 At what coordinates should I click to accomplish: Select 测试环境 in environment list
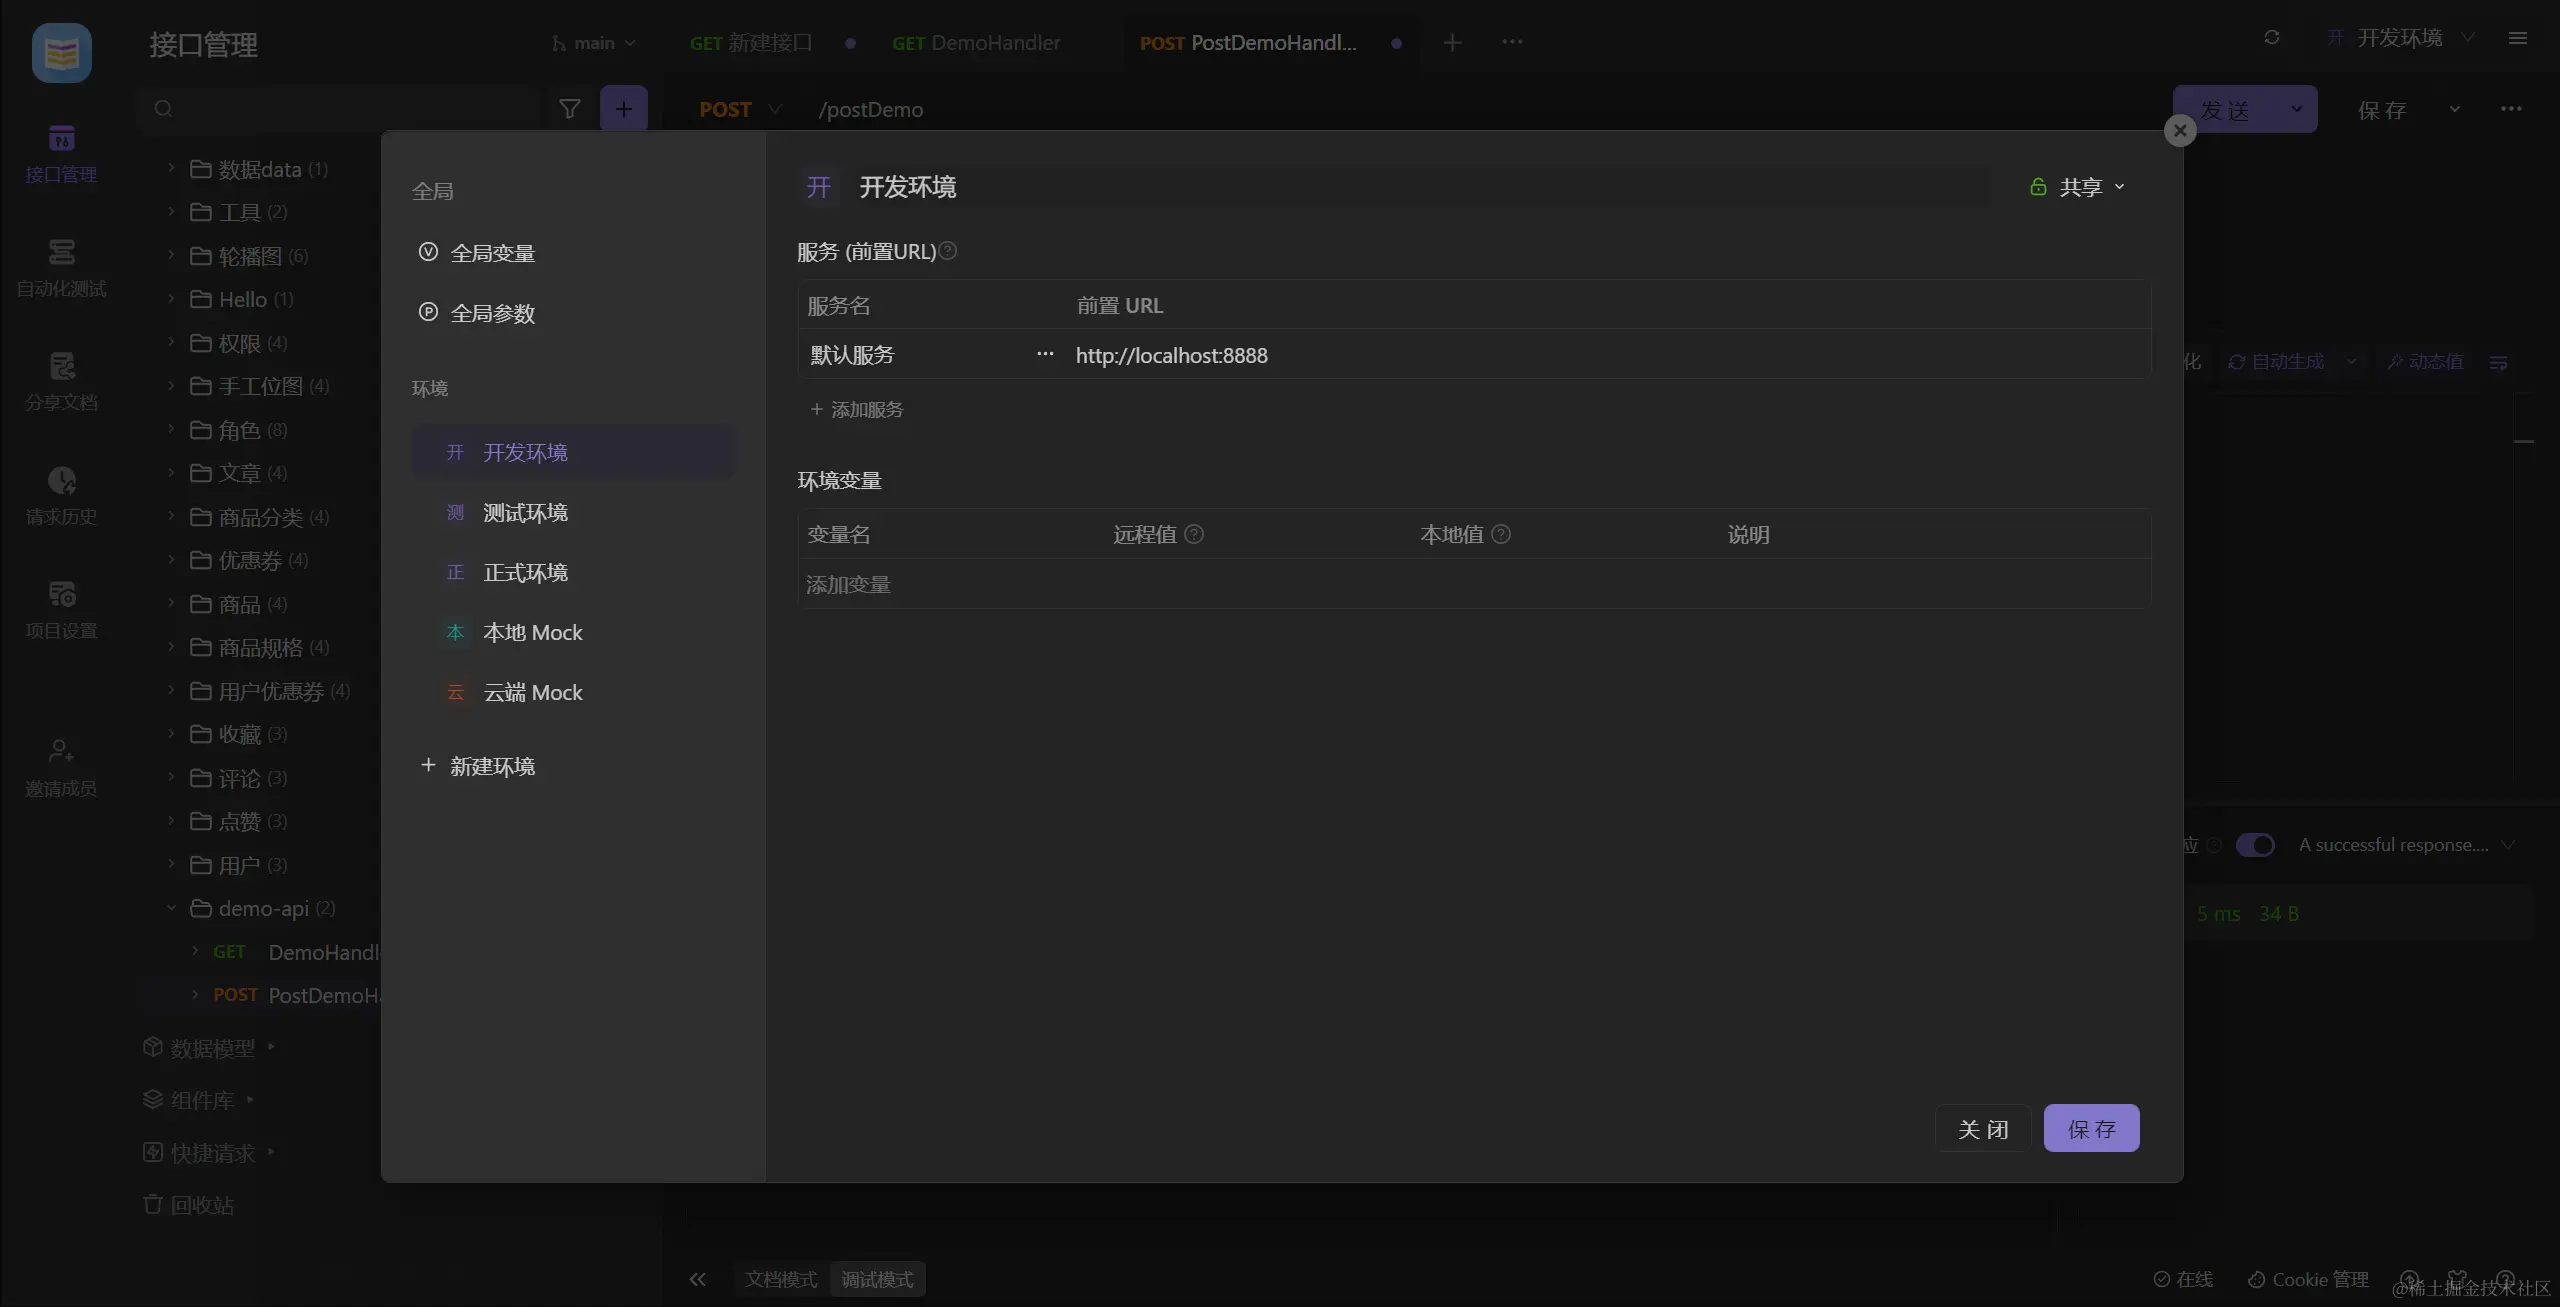[x=525, y=512]
